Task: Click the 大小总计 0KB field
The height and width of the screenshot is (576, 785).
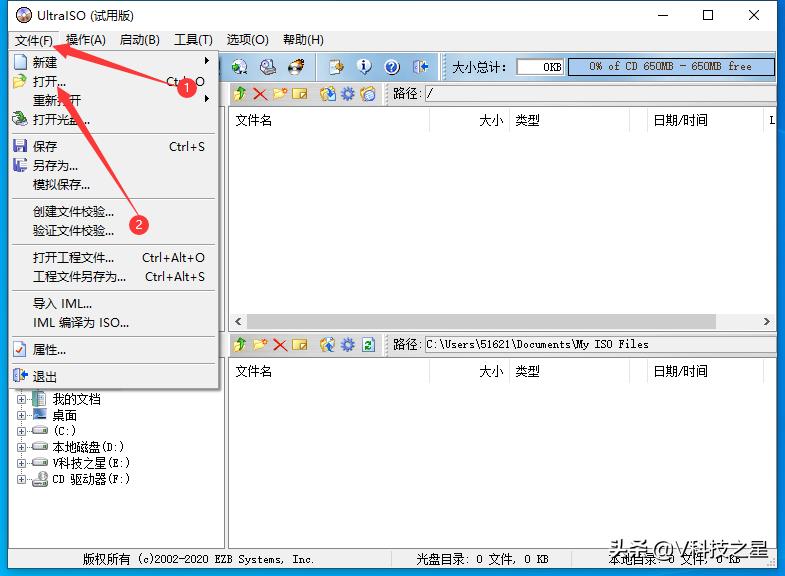Action: (540, 67)
